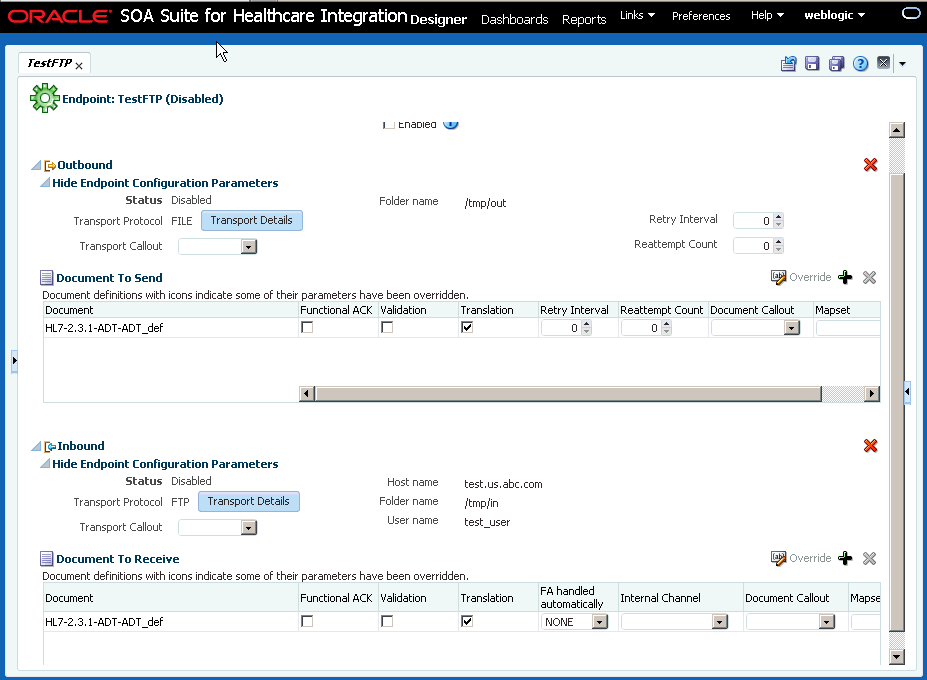Click the Inbound arrow icon
The height and width of the screenshot is (680, 927).
click(x=50, y=446)
